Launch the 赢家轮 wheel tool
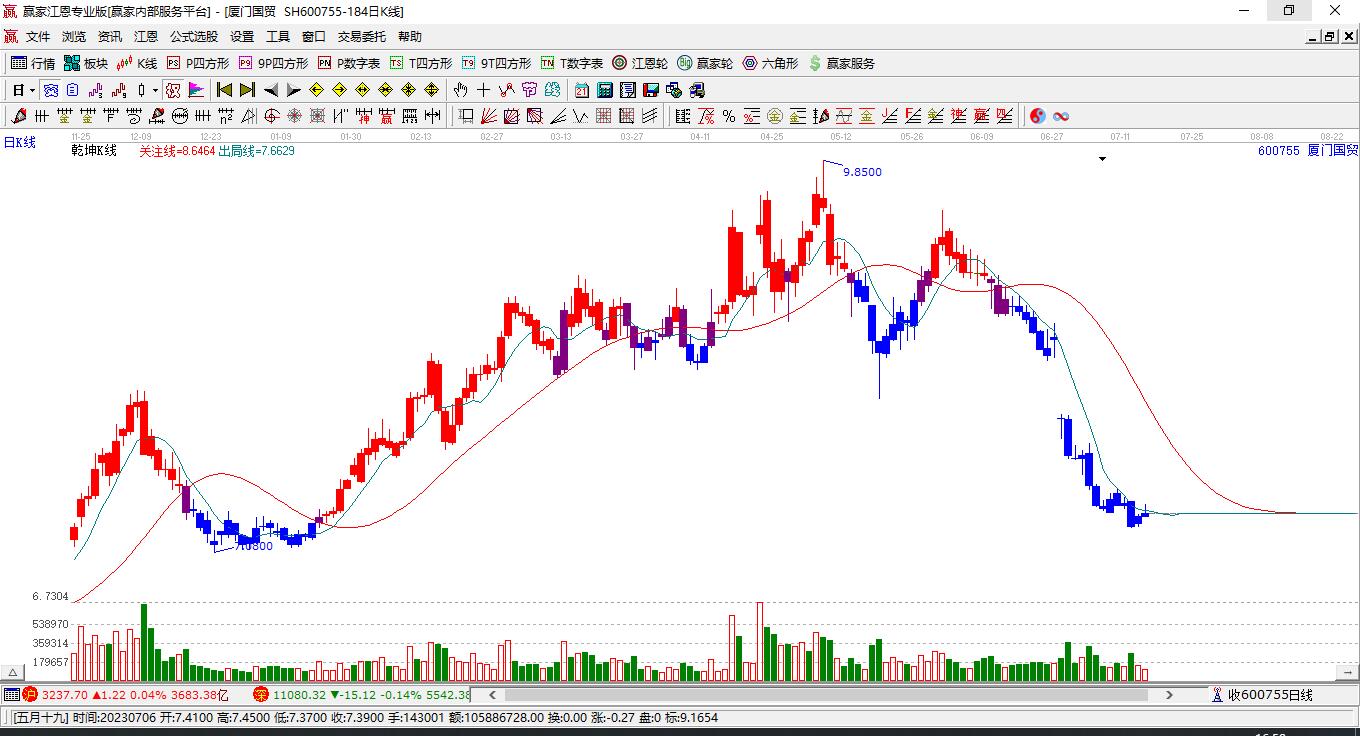 pyautogui.click(x=705, y=63)
